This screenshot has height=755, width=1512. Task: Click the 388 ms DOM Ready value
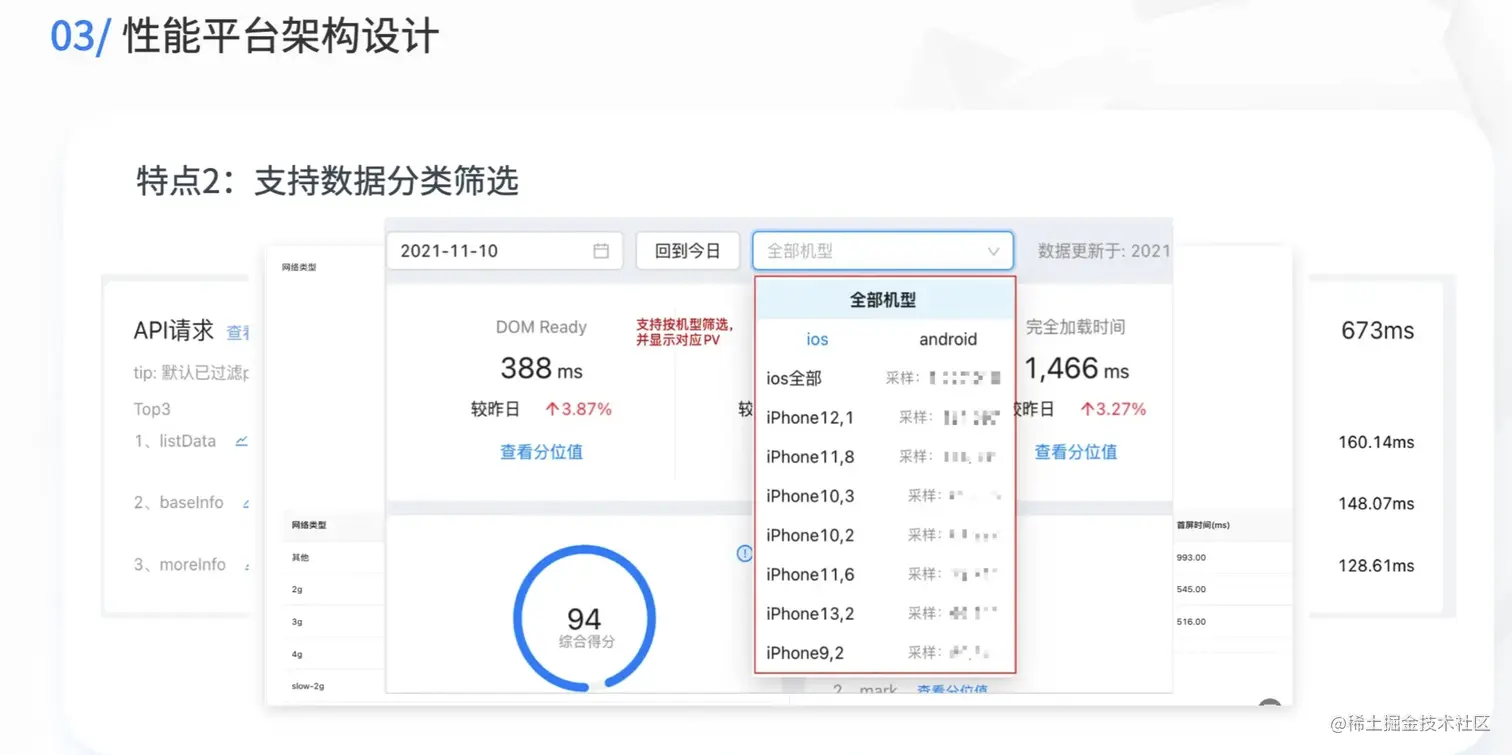tap(541, 368)
